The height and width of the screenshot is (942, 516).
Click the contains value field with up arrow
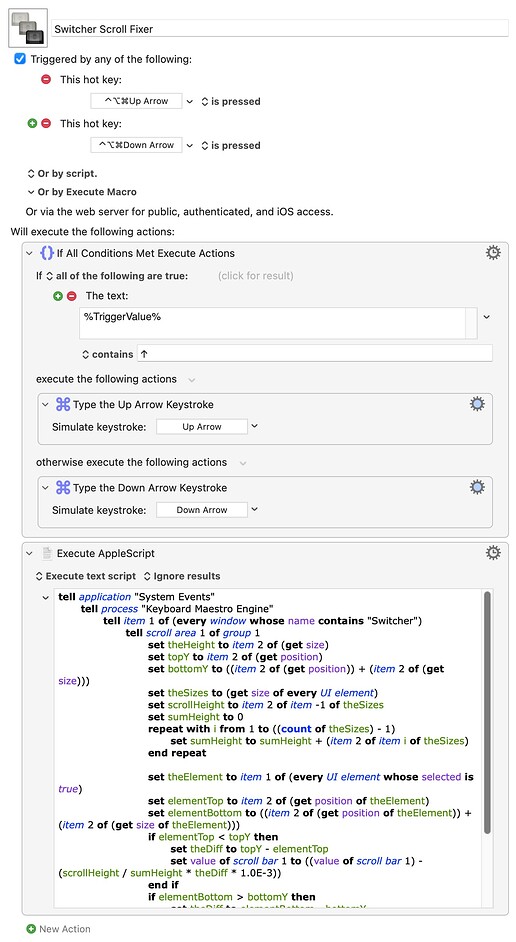315,354
